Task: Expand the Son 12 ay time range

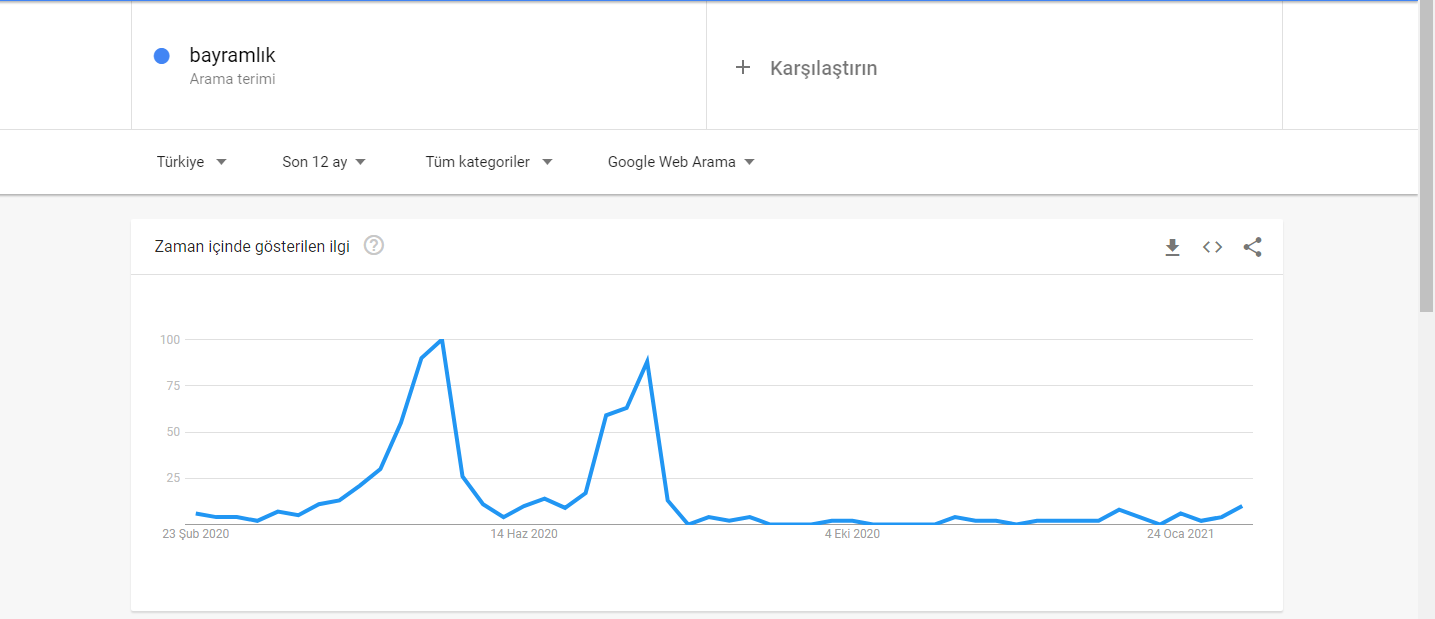Action: tap(324, 162)
